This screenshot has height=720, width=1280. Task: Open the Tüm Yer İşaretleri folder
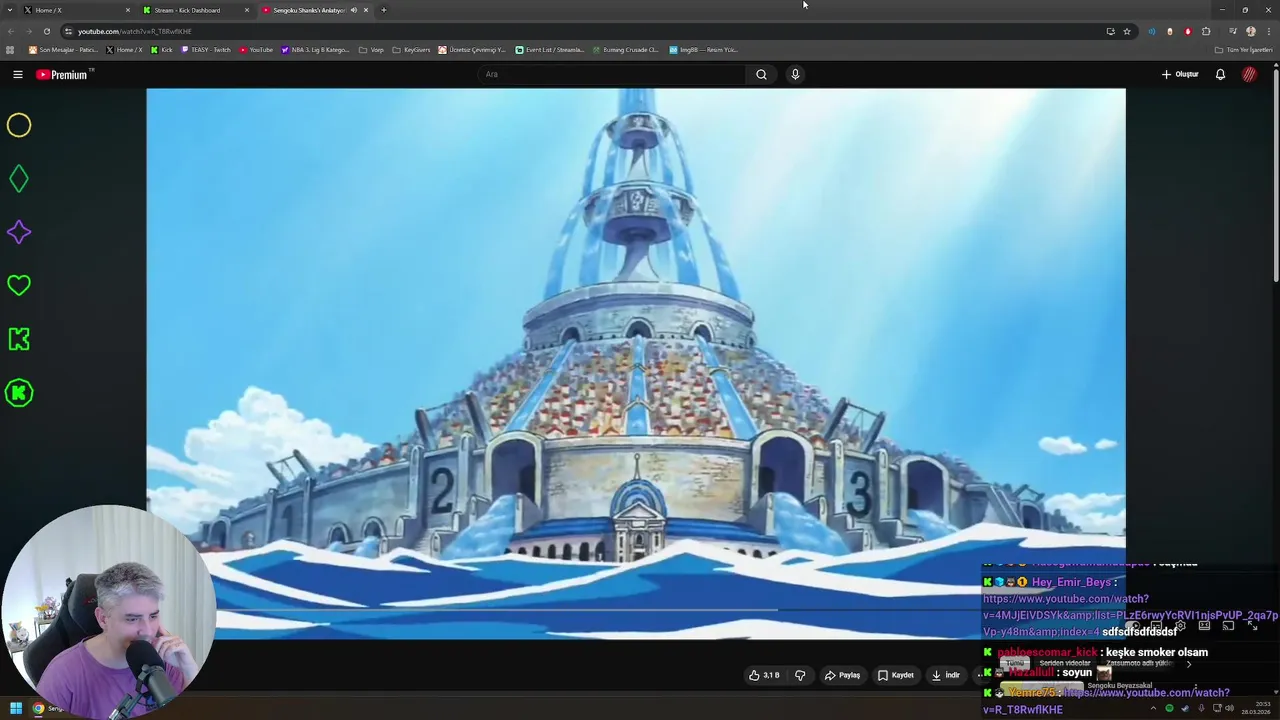(1243, 50)
